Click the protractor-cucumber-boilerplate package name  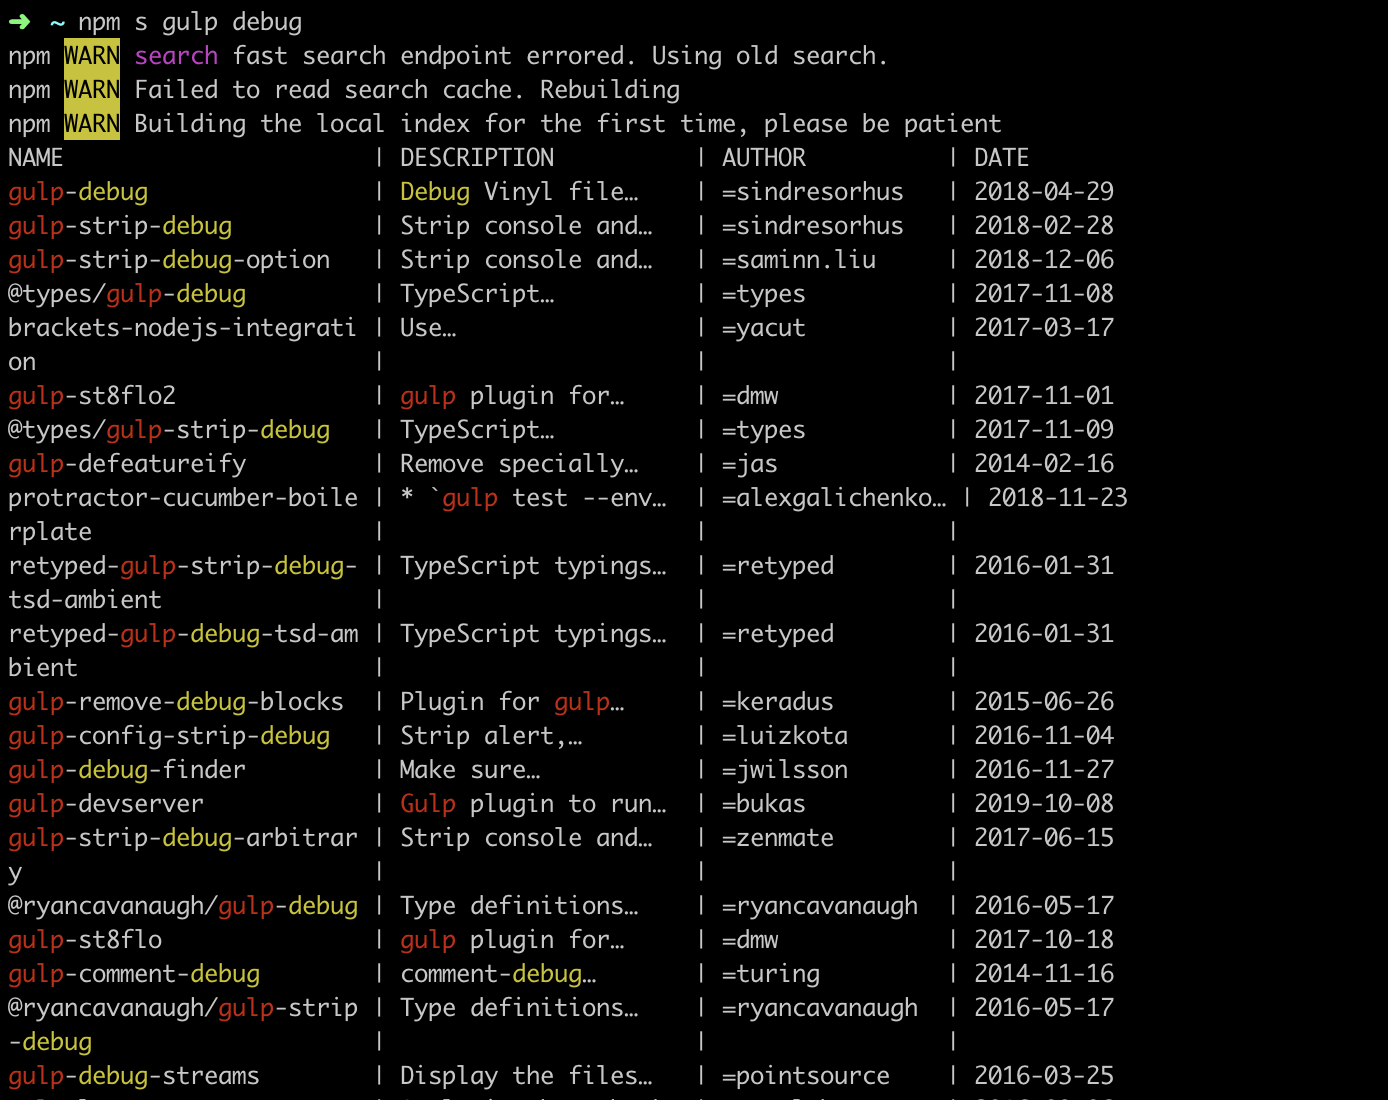tap(182, 497)
